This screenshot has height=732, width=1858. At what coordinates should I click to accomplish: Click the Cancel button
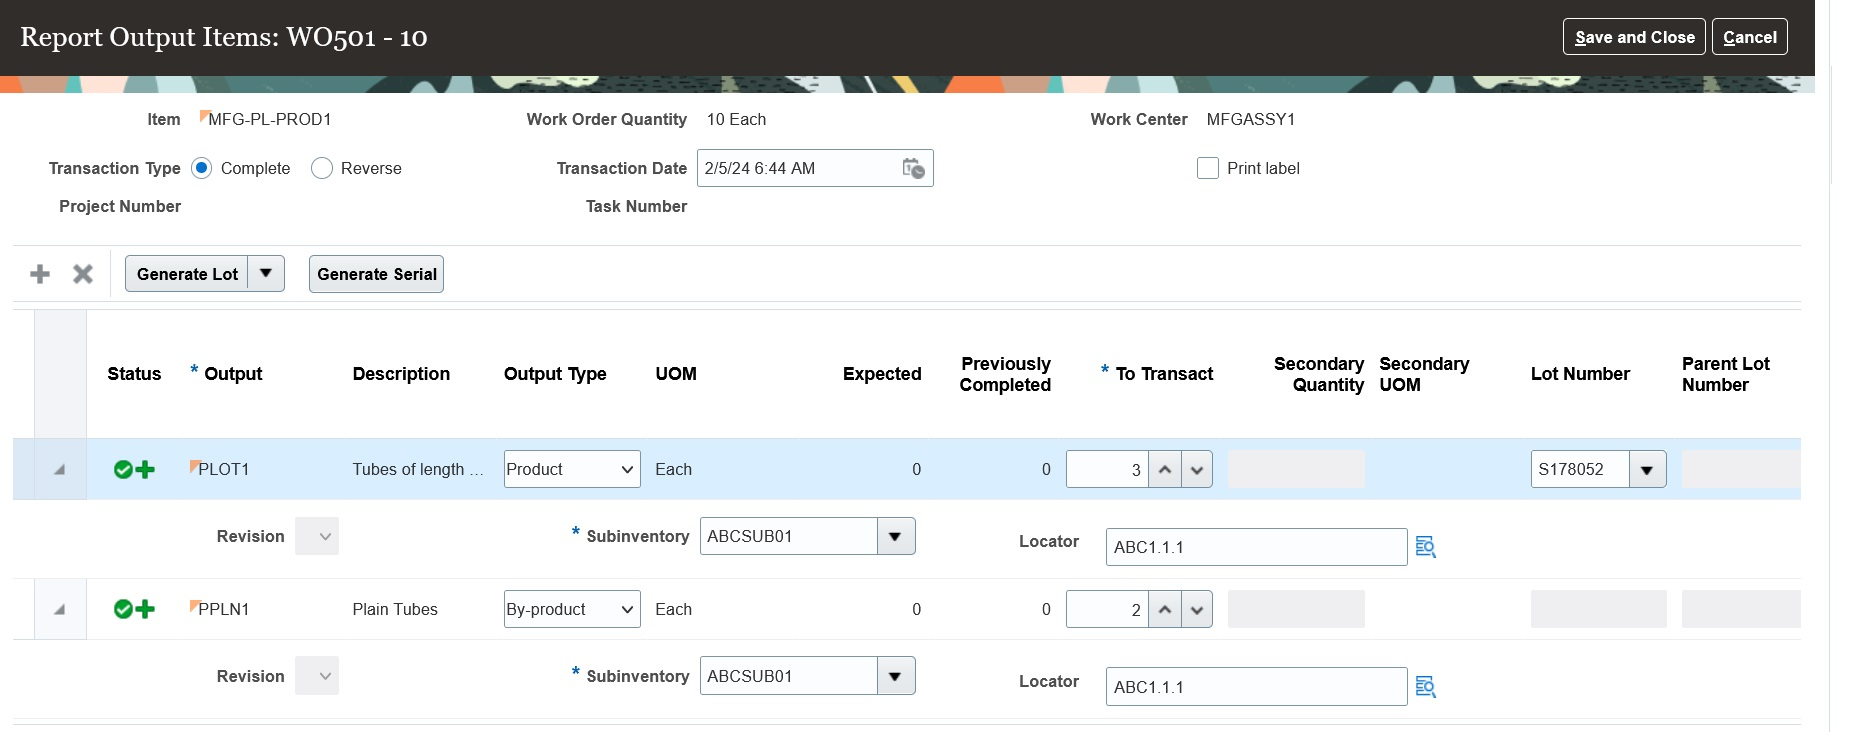(1750, 37)
